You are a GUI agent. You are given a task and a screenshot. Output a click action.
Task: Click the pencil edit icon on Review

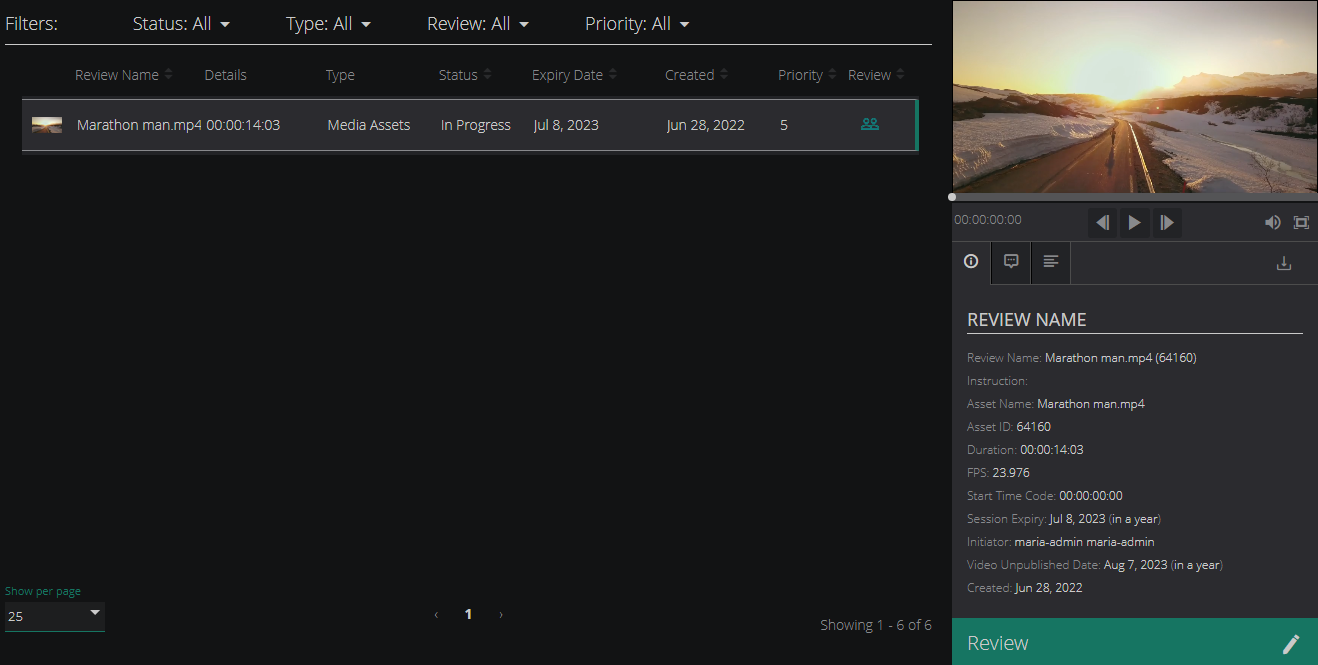pyautogui.click(x=1291, y=644)
